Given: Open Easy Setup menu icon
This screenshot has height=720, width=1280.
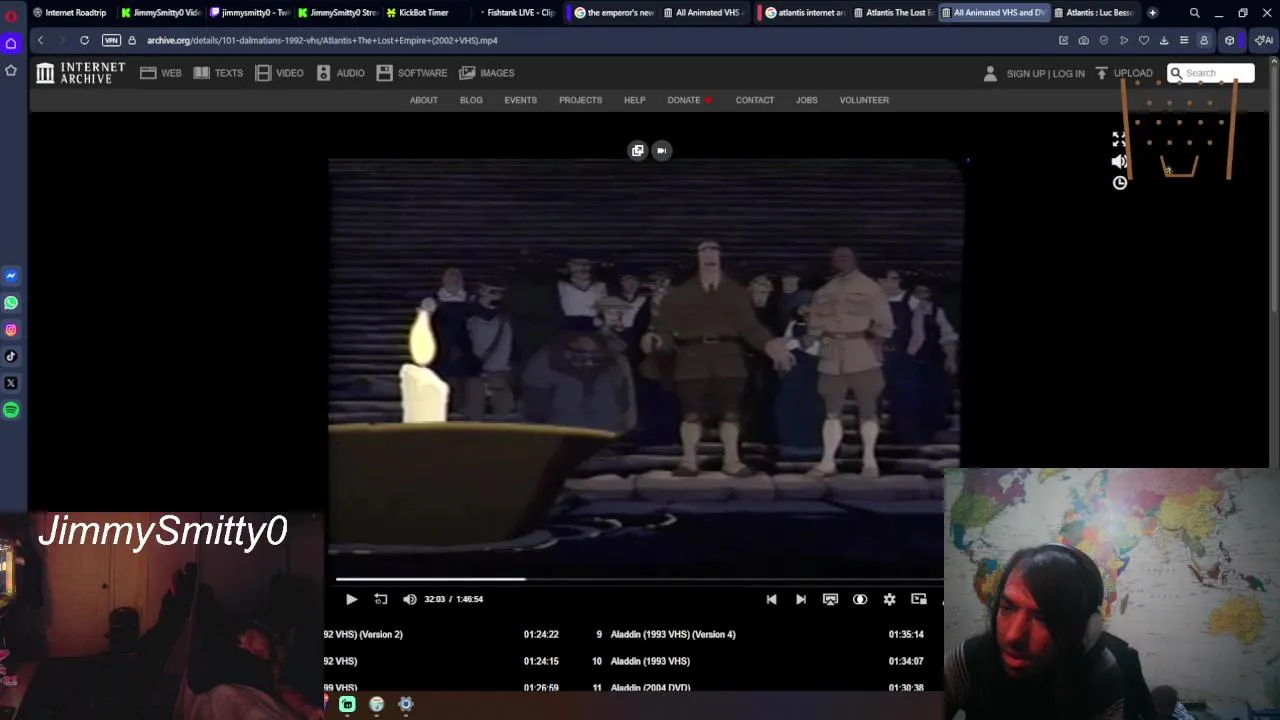Looking at the screenshot, I should (1184, 40).
